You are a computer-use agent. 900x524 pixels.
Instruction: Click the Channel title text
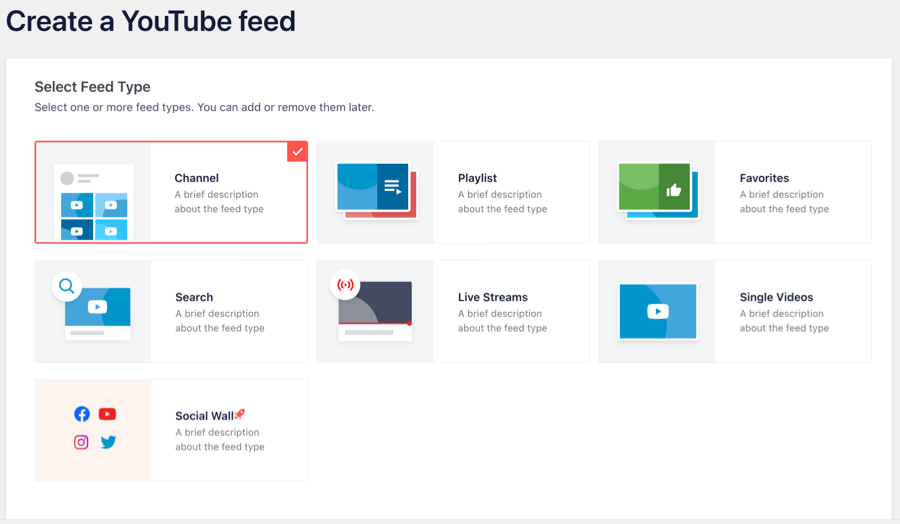196,178
